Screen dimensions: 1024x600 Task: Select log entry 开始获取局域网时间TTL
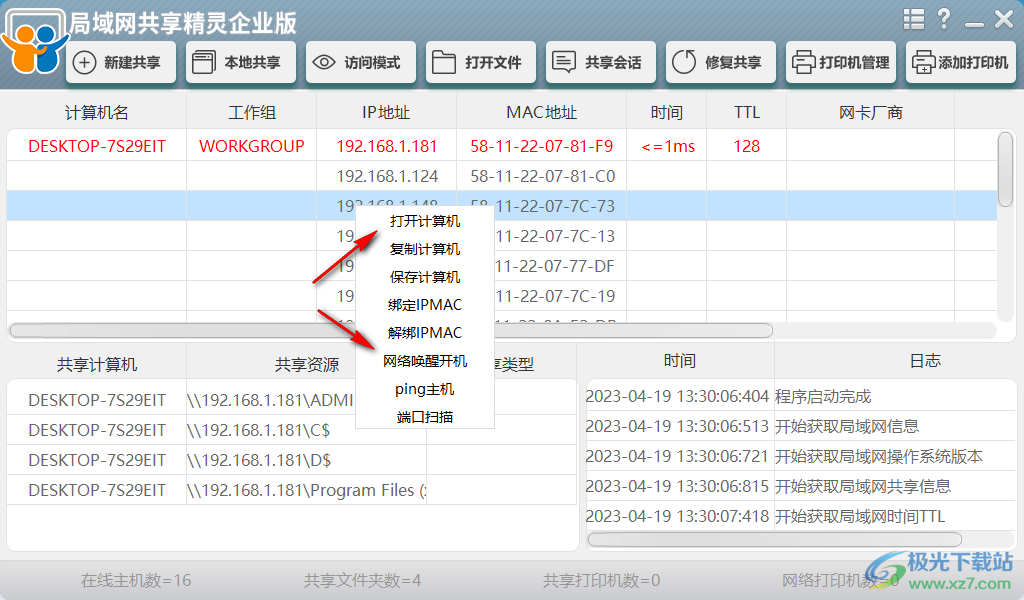point(860,516)
